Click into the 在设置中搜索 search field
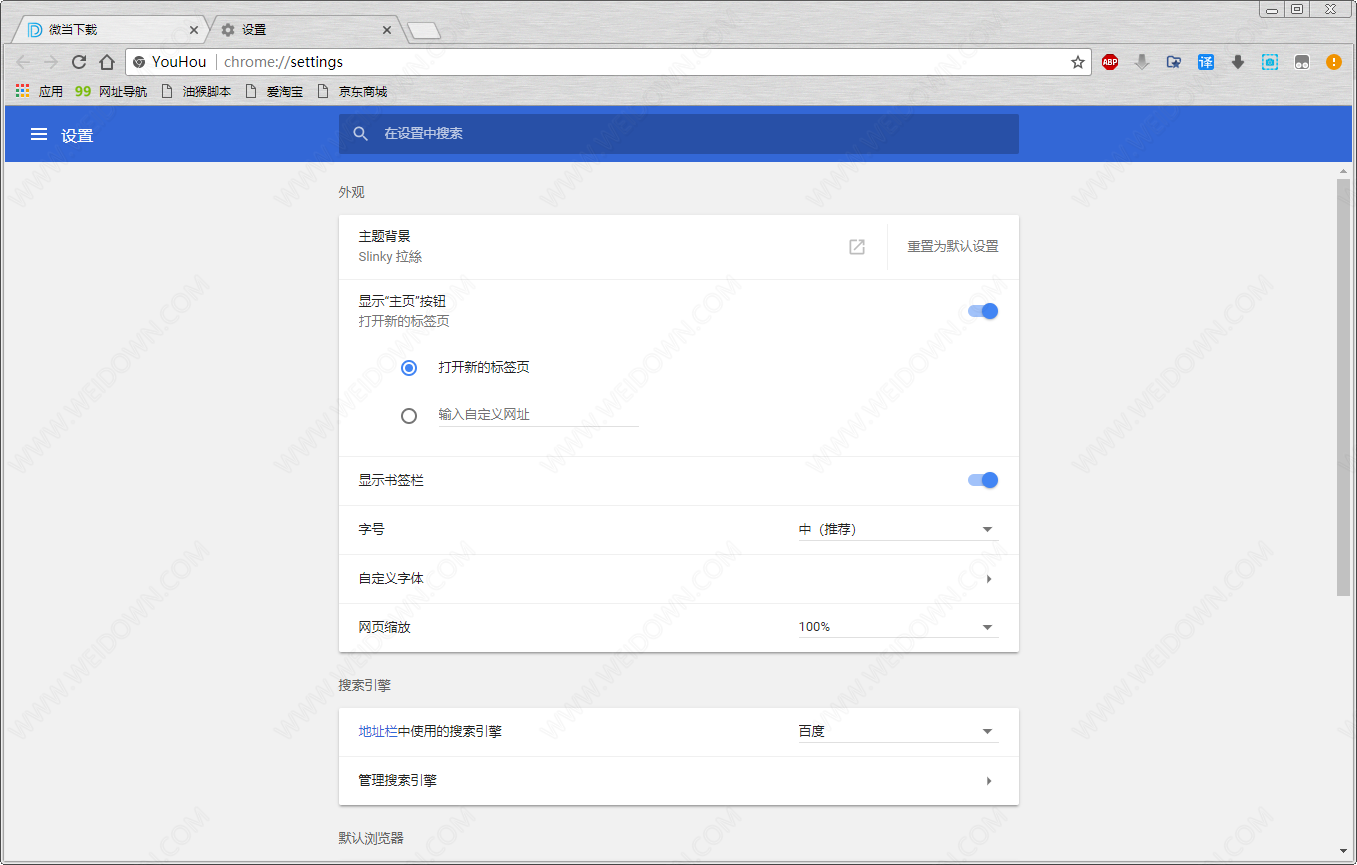The image size is (1357, 865). 679,133
